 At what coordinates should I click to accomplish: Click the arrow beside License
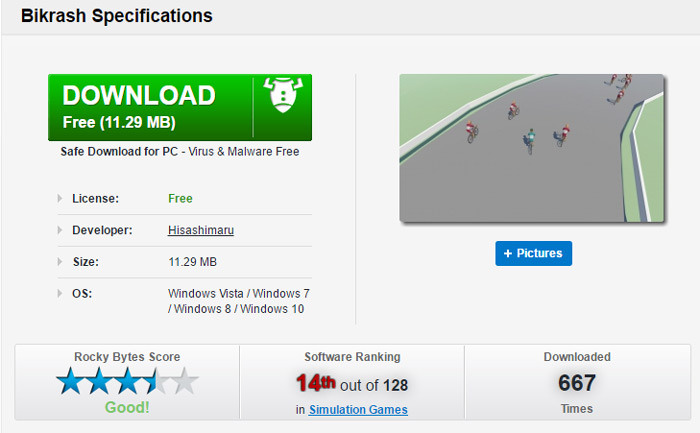pyautogui.click(x=60, y=198)
